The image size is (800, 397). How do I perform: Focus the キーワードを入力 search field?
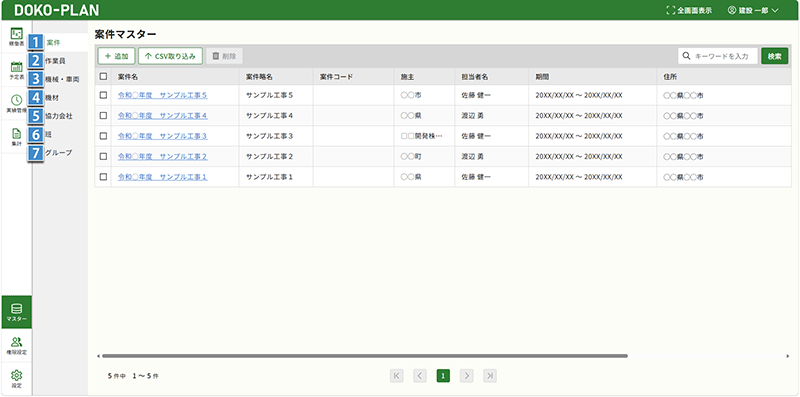(718, 56)
